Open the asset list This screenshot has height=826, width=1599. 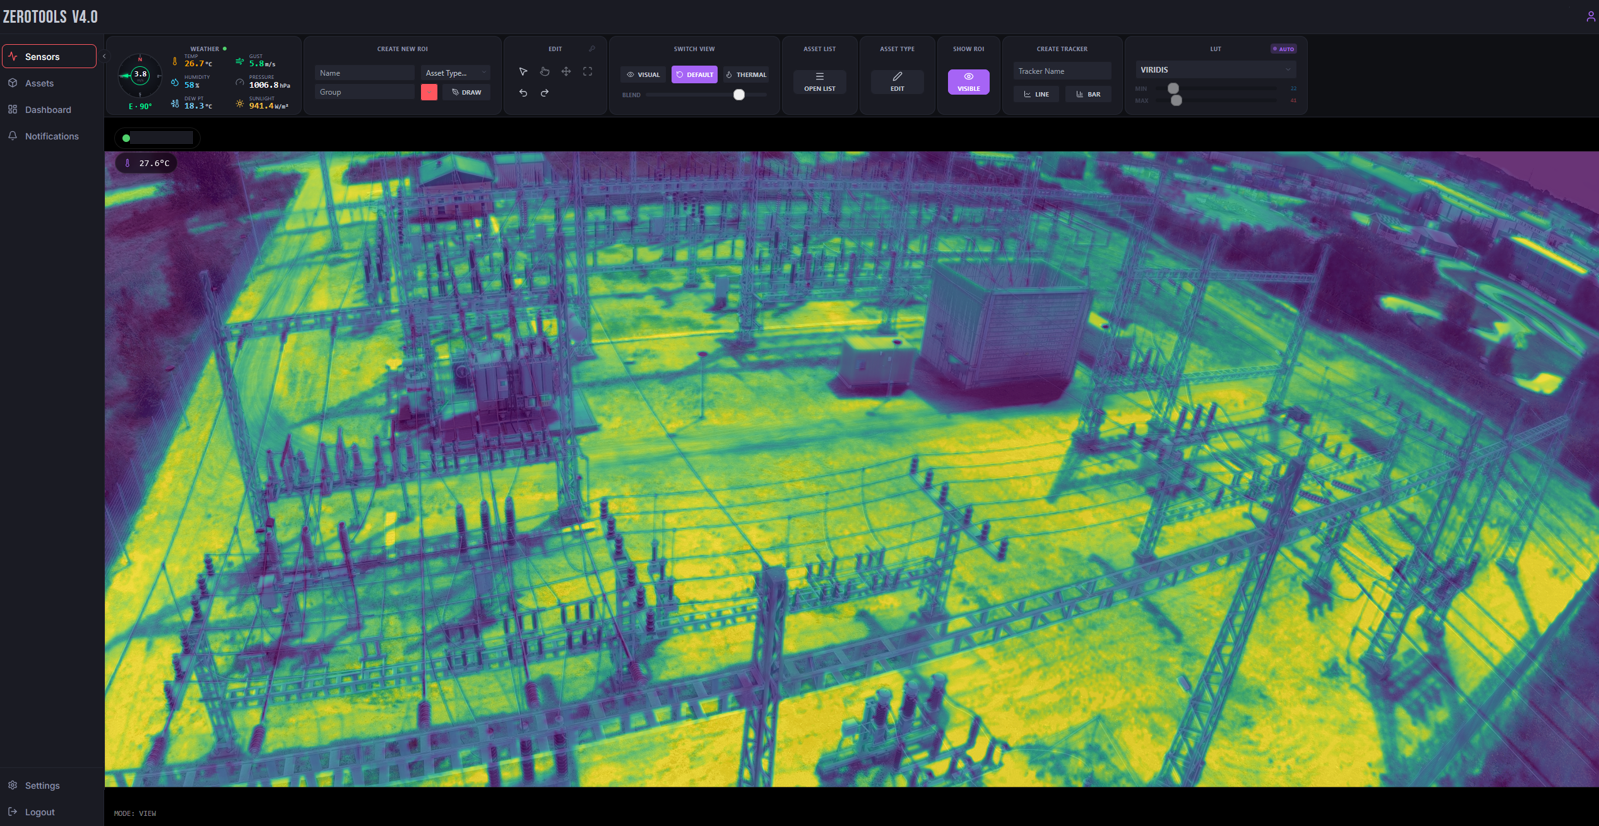click(x=819, y=82)
